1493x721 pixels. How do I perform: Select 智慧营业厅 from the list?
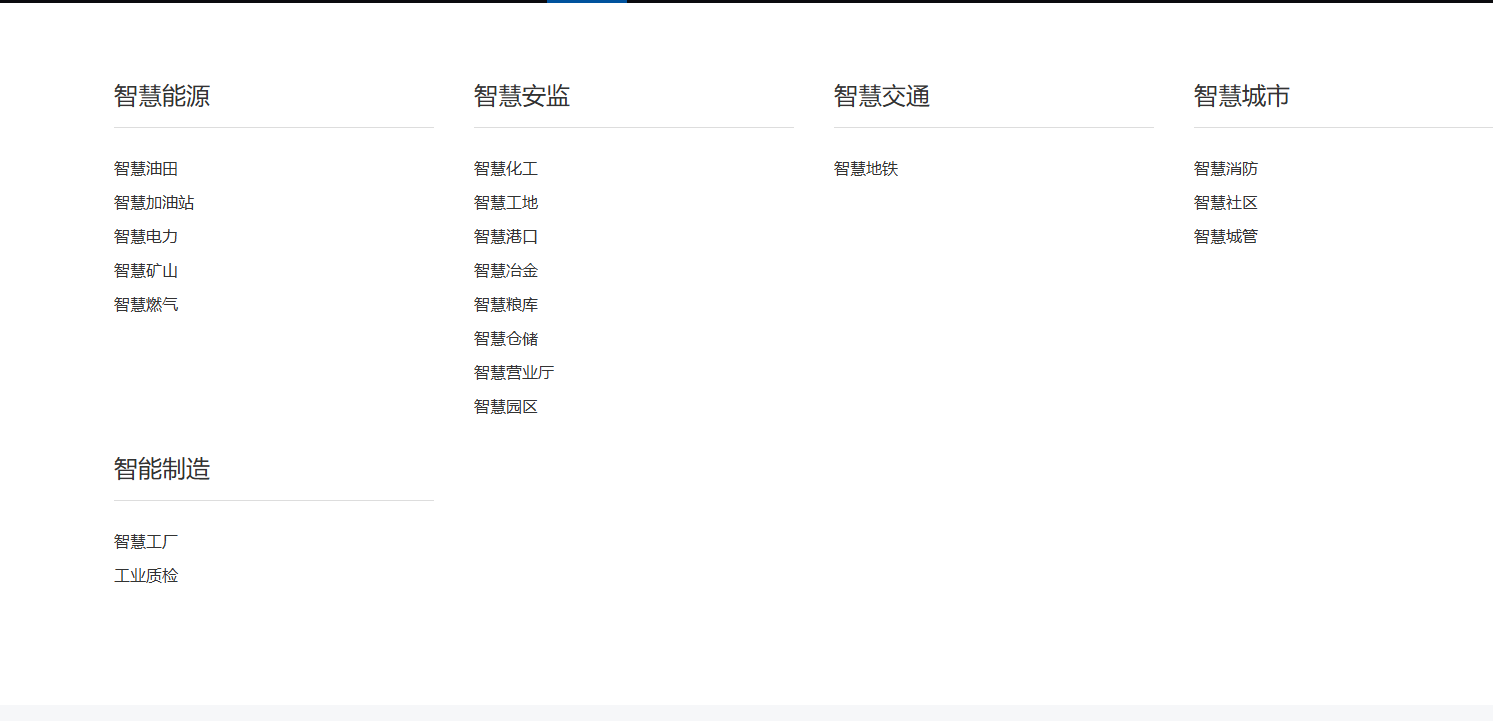coord(514,373)
